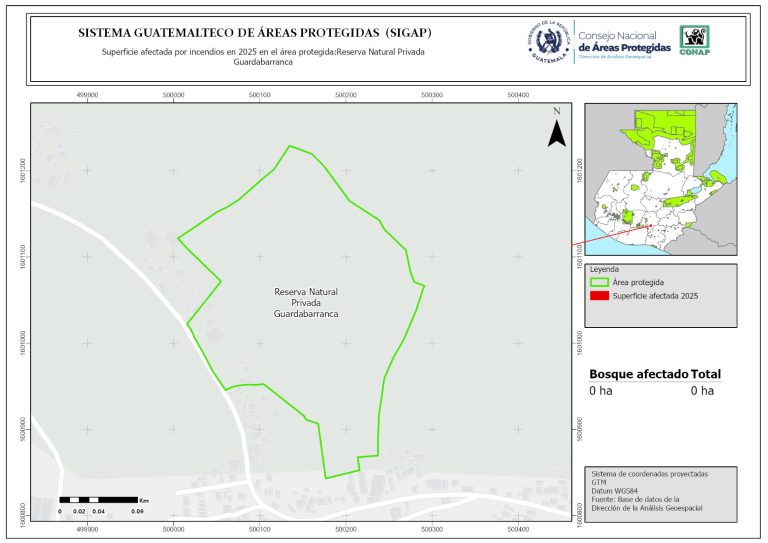Click the Superficie afectada 2025 legend label

(655, 296)
